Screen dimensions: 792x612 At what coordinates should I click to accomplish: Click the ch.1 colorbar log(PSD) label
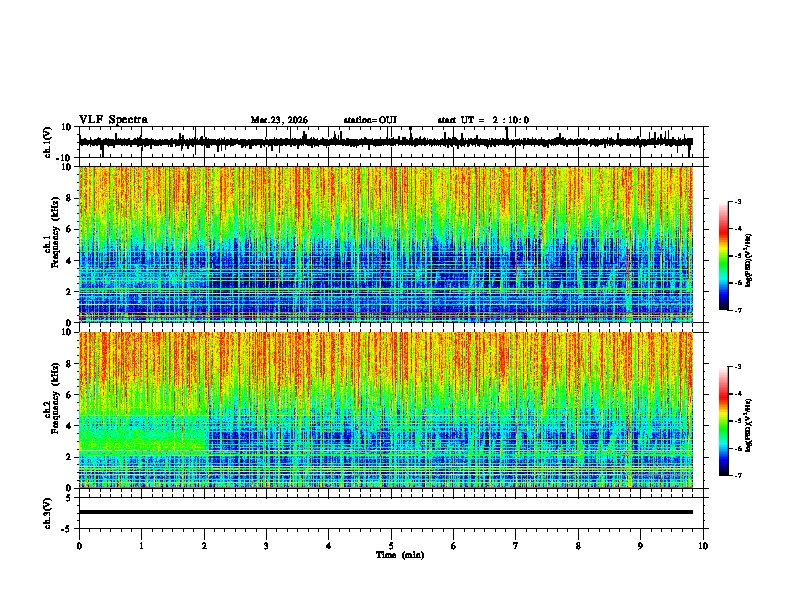point(749,260)
